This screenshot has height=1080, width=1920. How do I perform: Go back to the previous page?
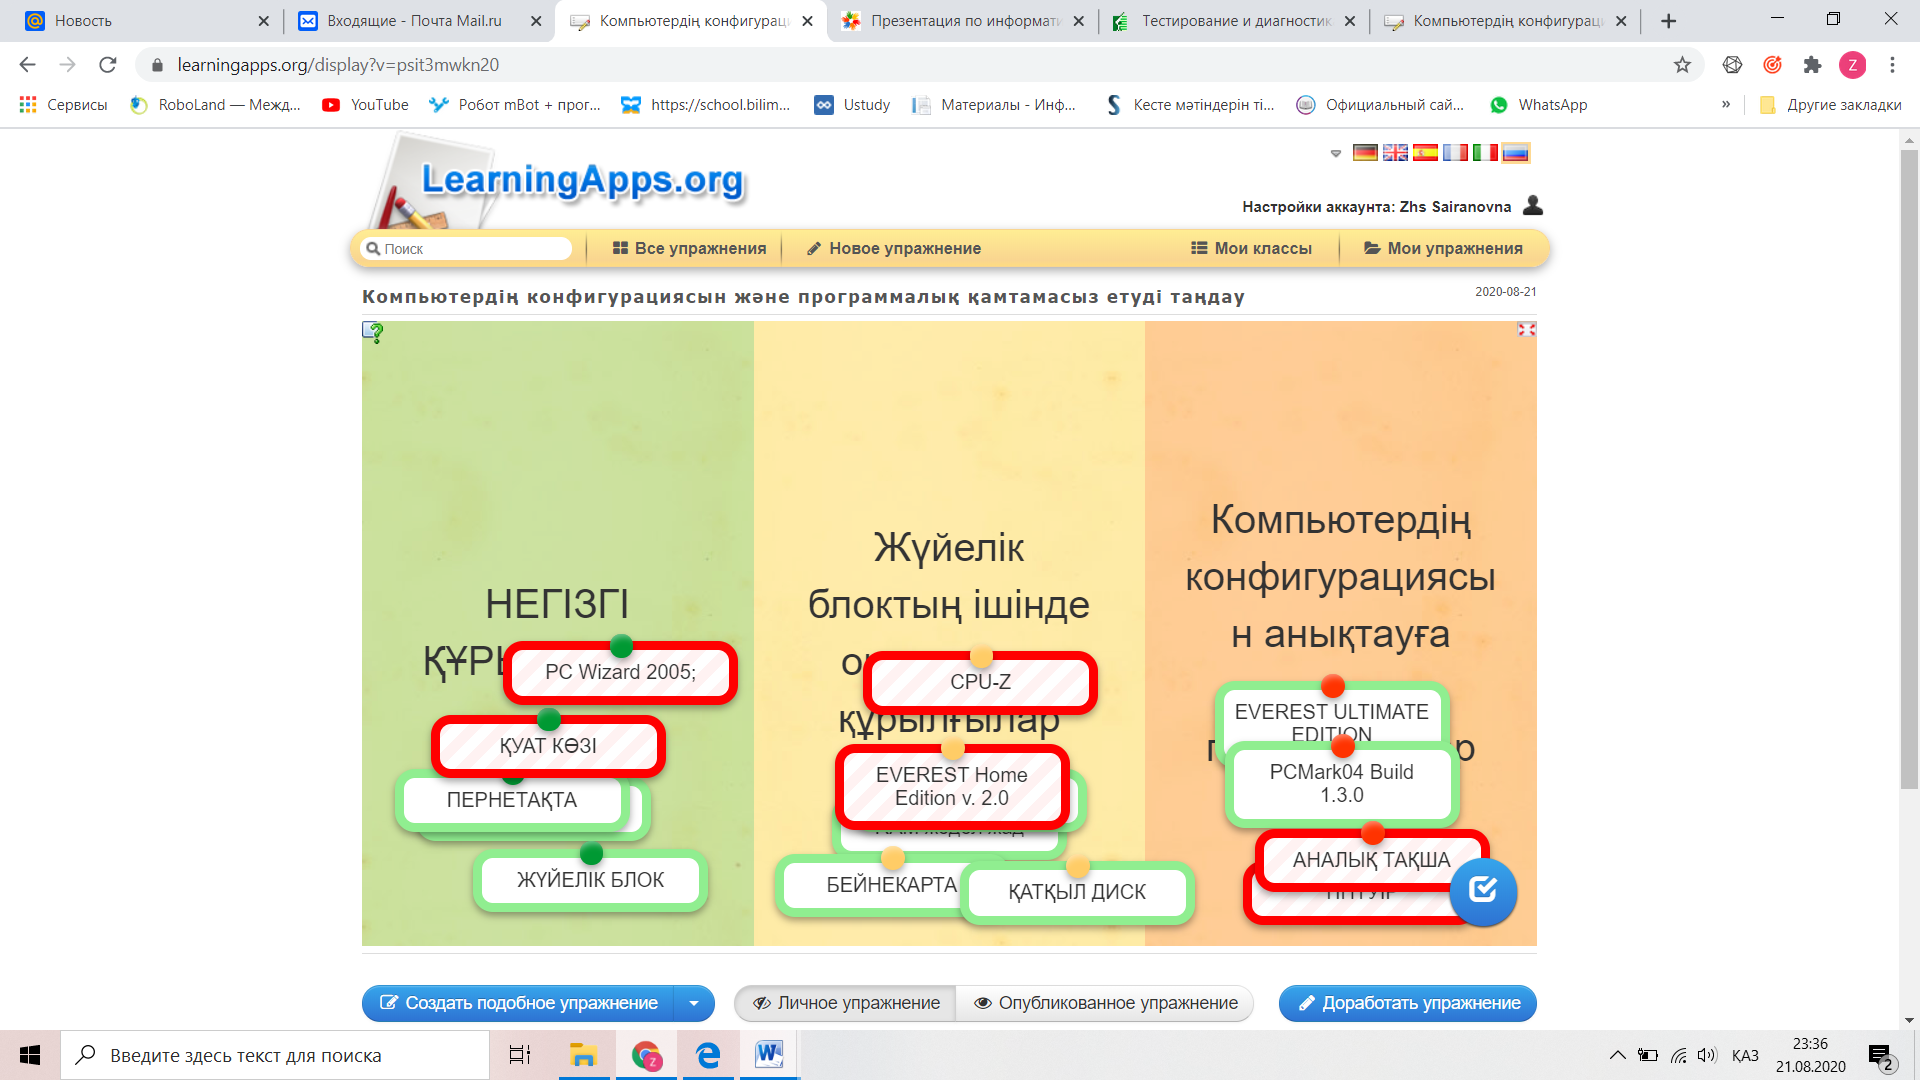27,65
